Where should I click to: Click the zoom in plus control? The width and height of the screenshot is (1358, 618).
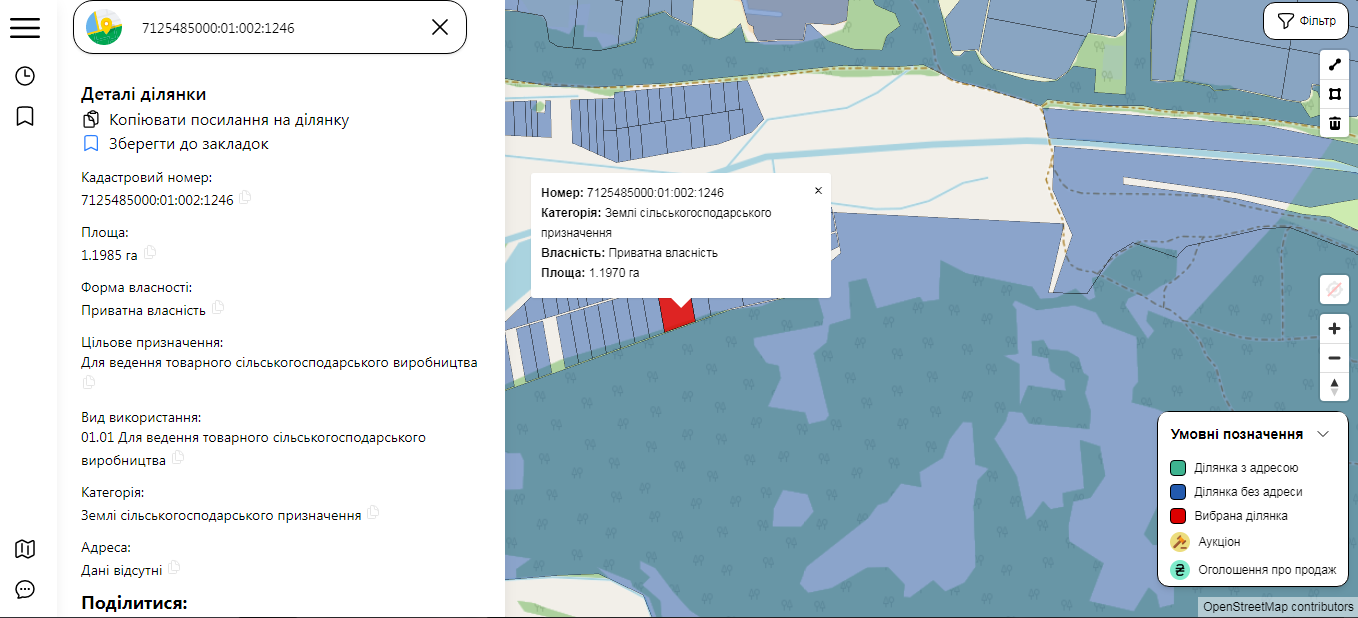(x=1334, y=328)
